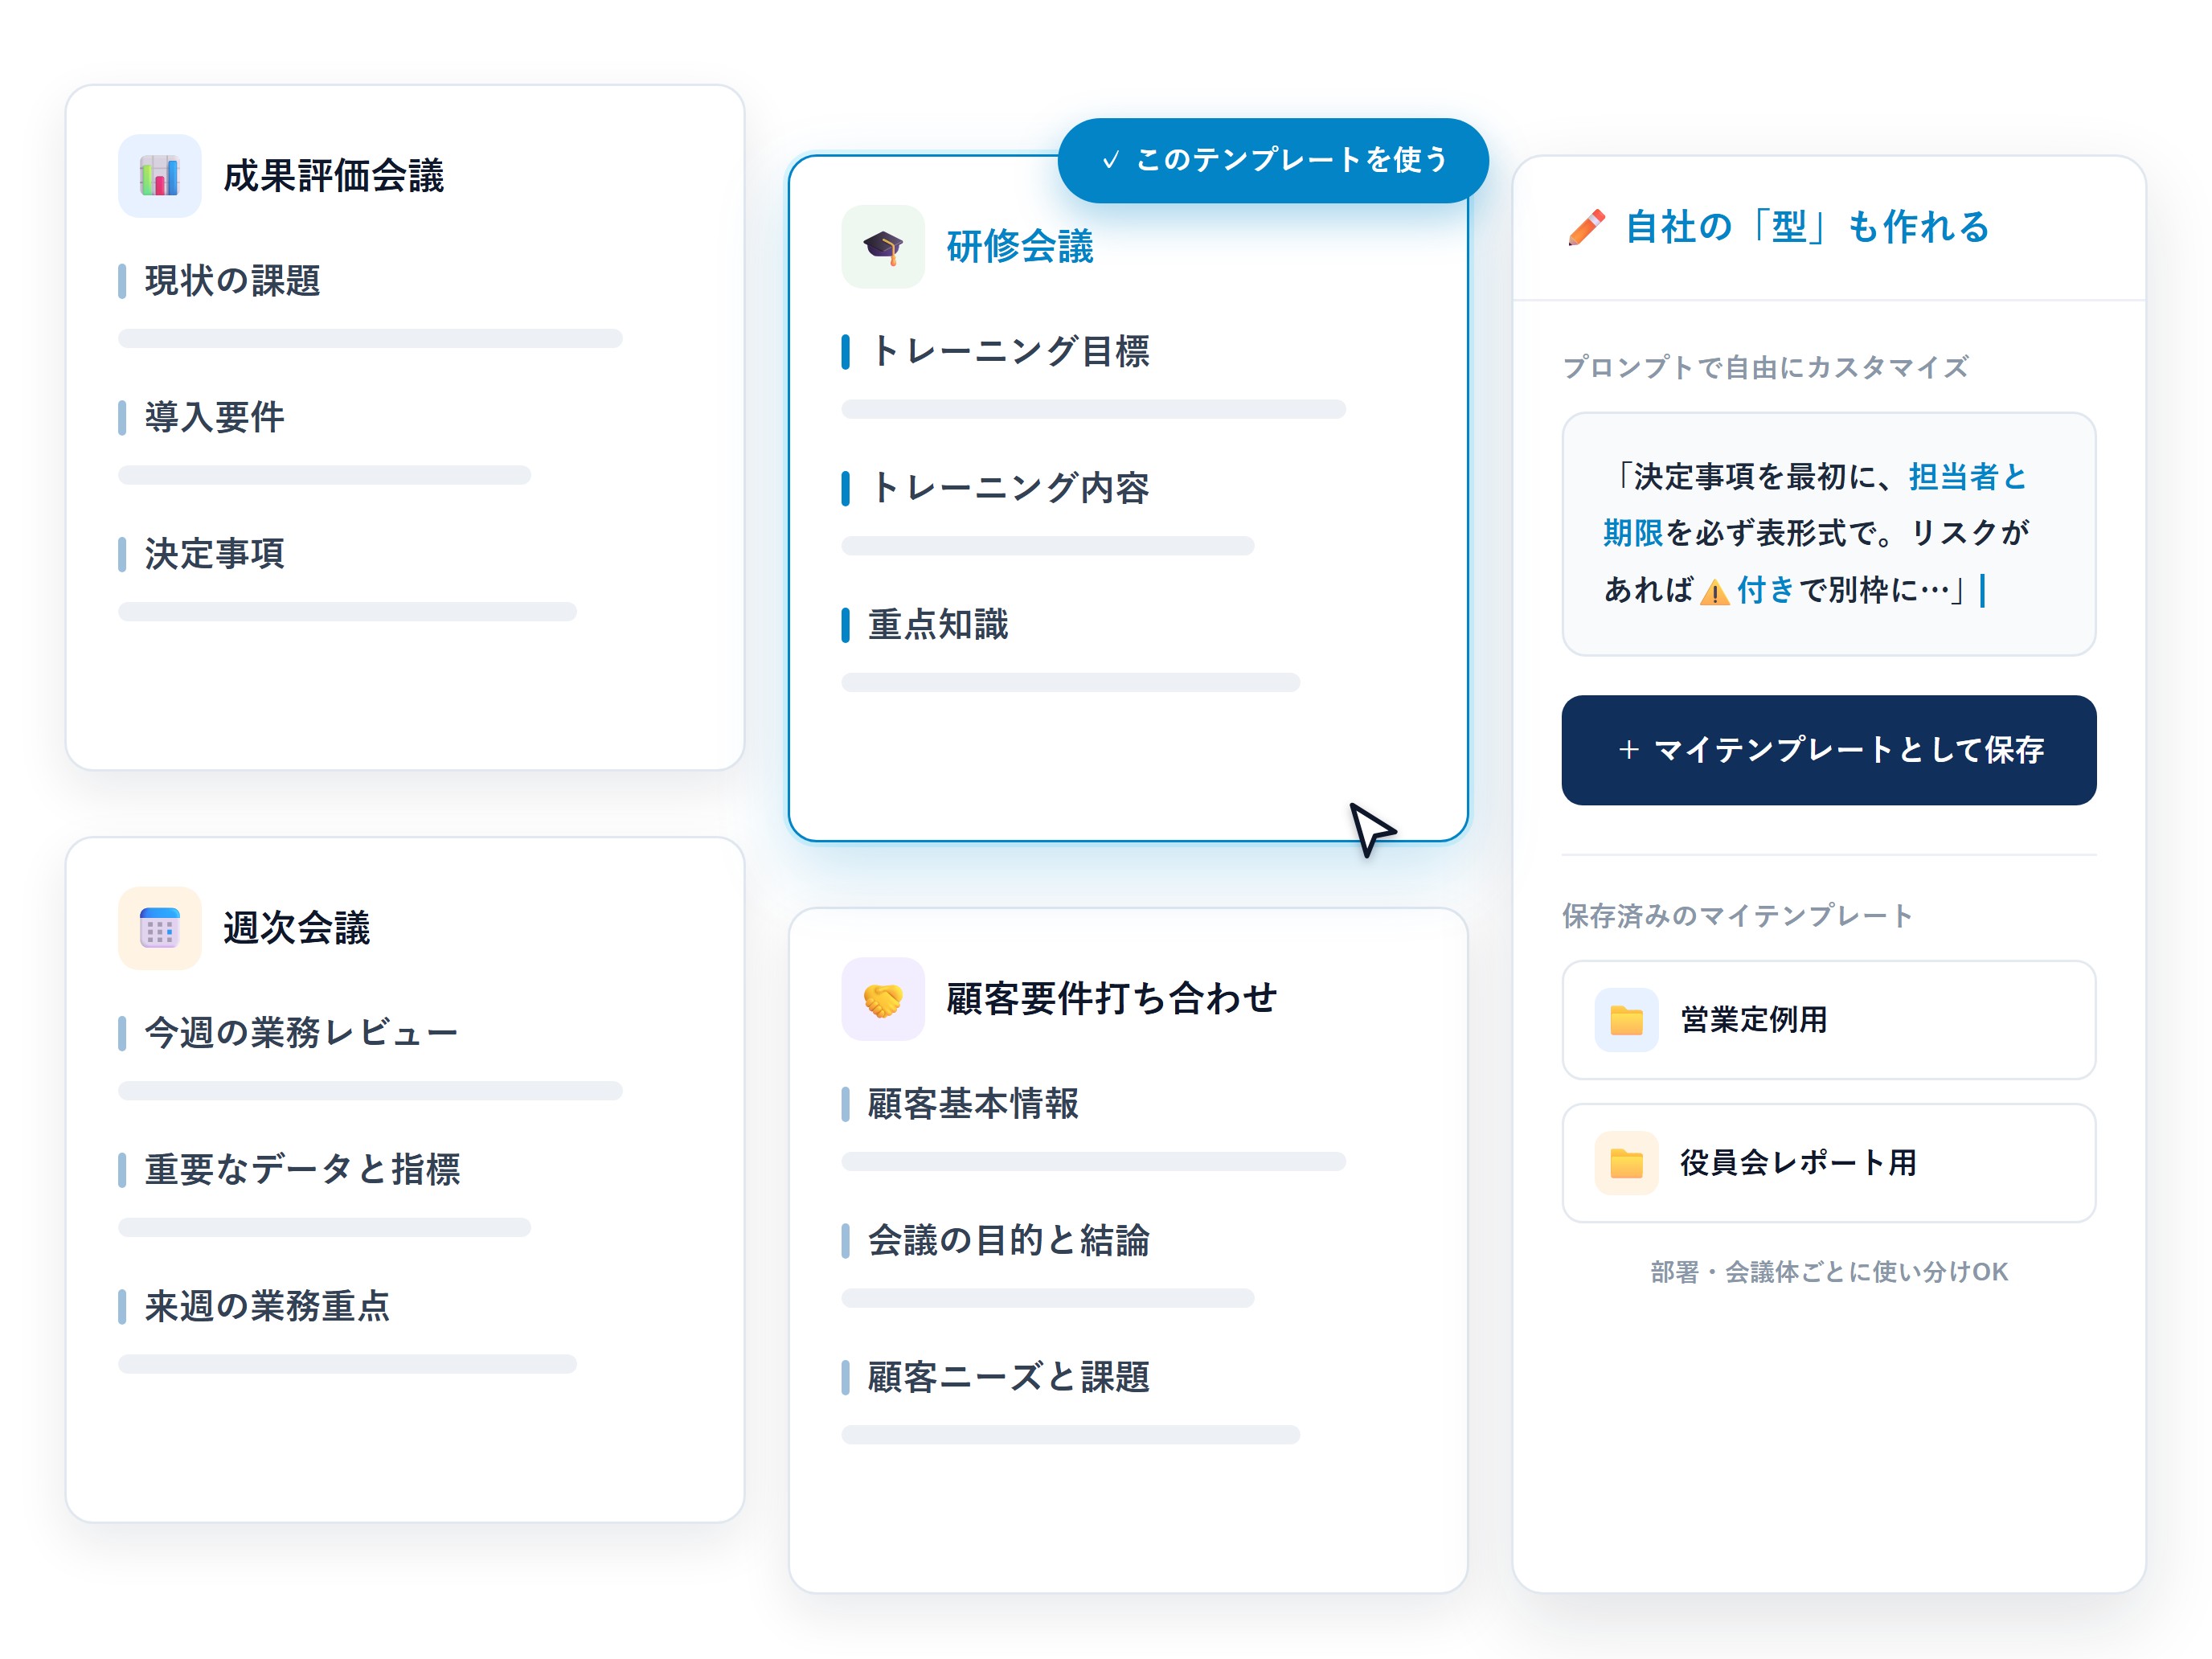Click the プロンプトで自由にカスタマイズ label

(x=1765, y=367)
